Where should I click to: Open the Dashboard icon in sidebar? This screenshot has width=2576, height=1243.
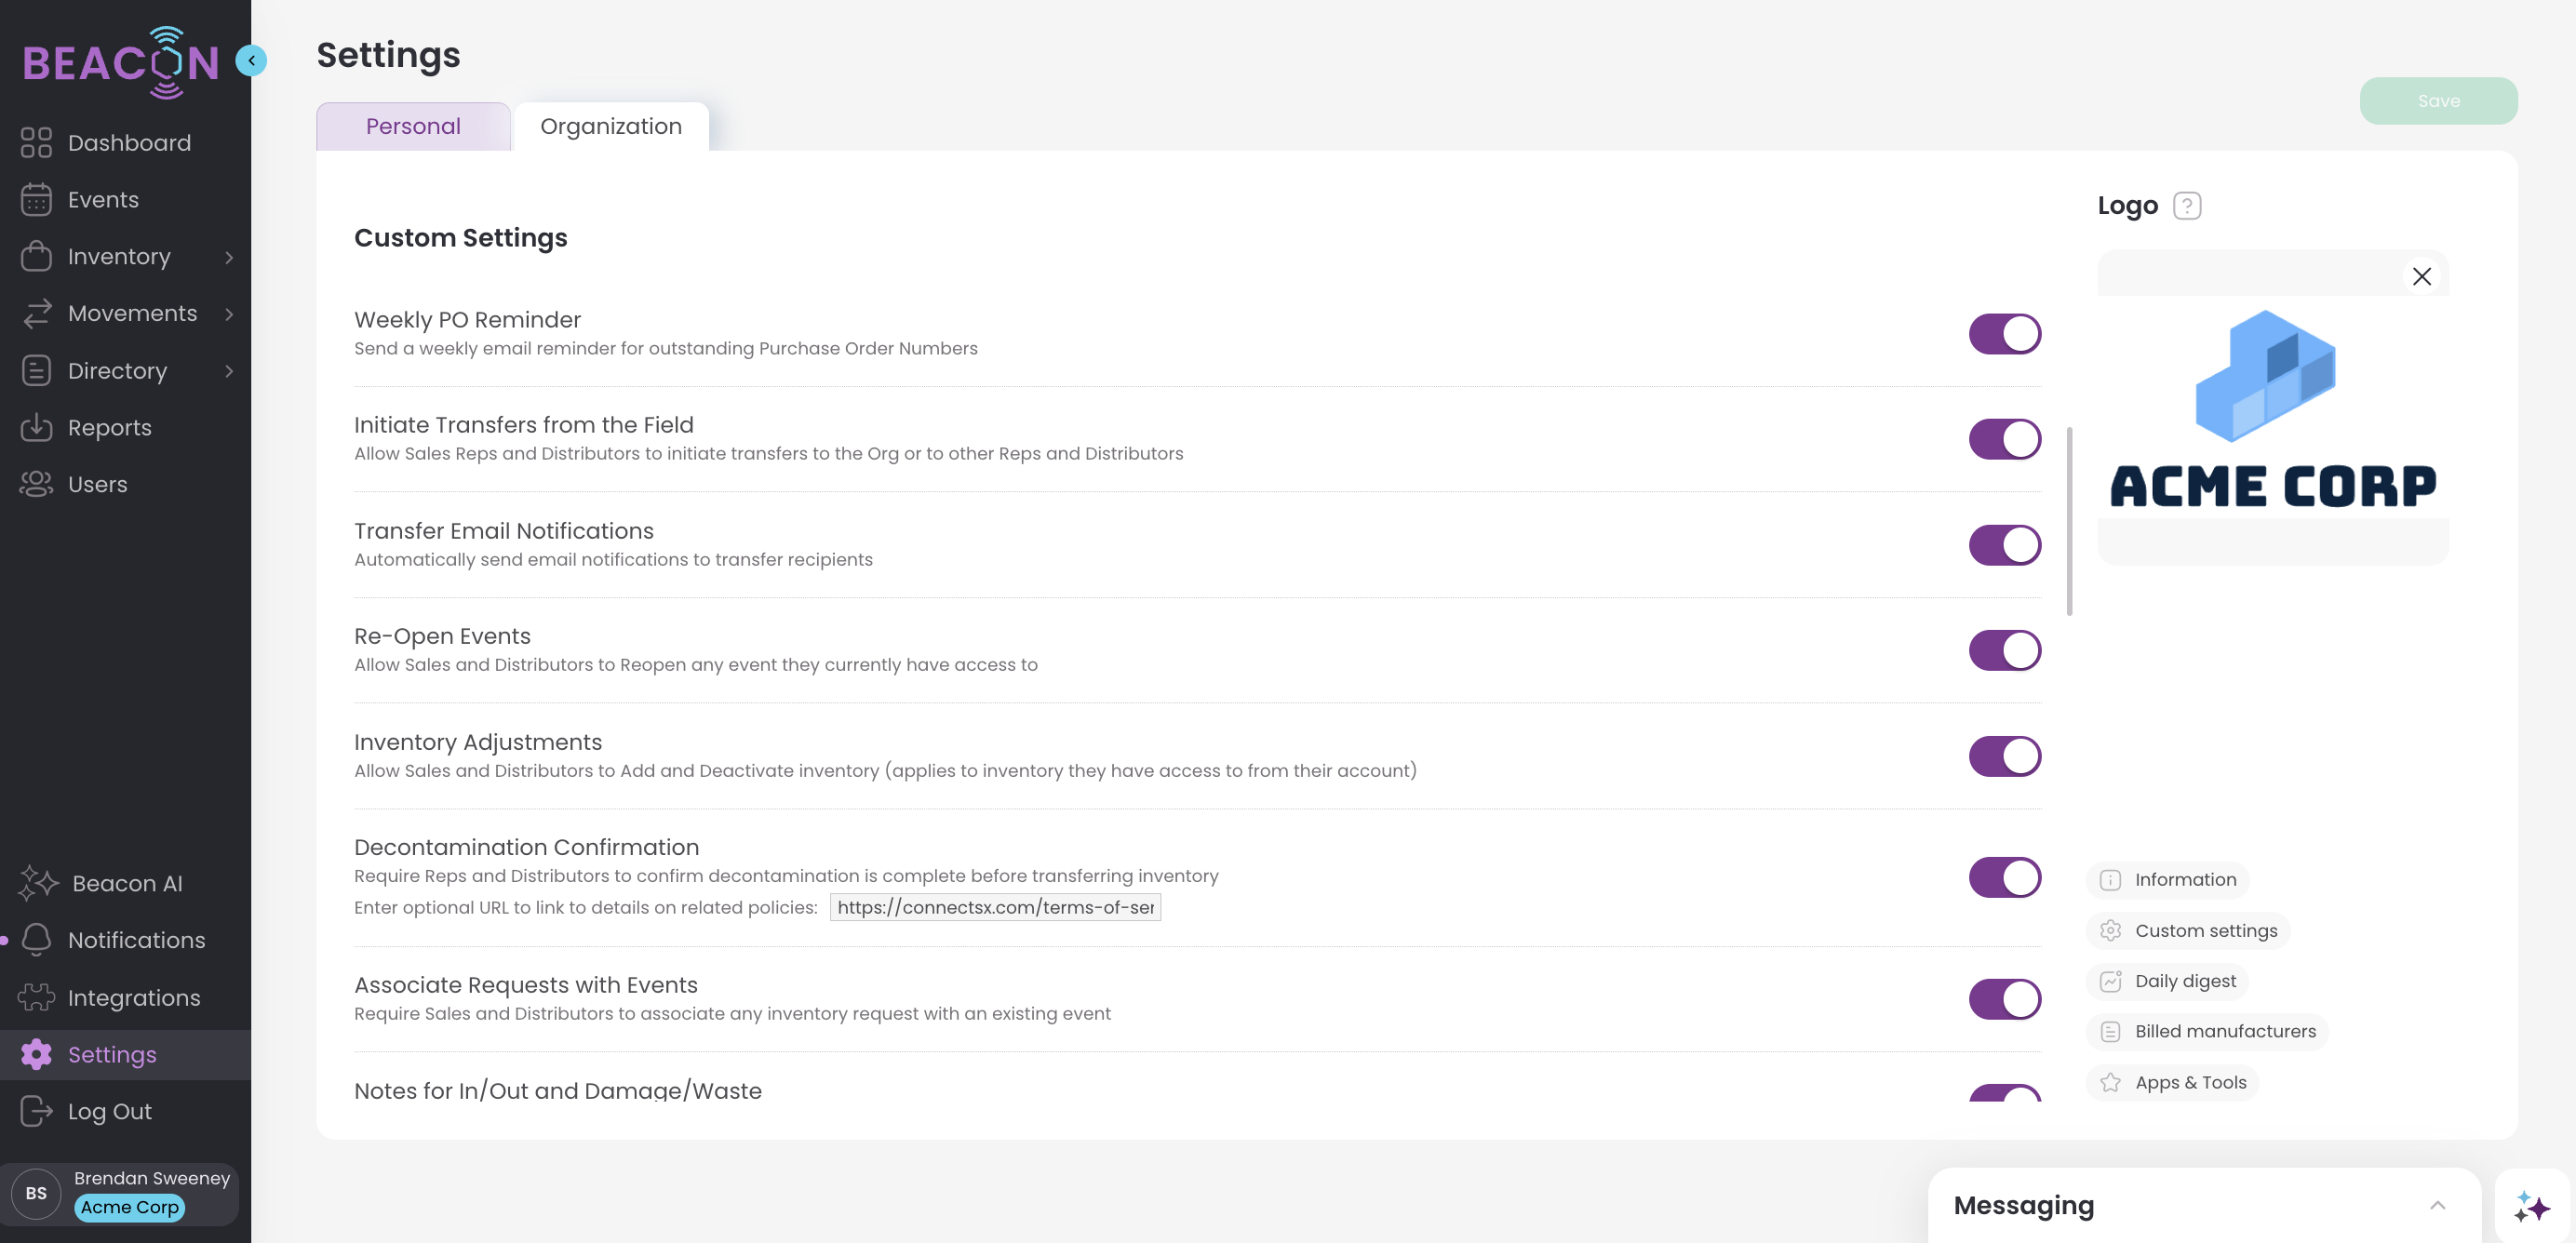click(x=36, y=143)
